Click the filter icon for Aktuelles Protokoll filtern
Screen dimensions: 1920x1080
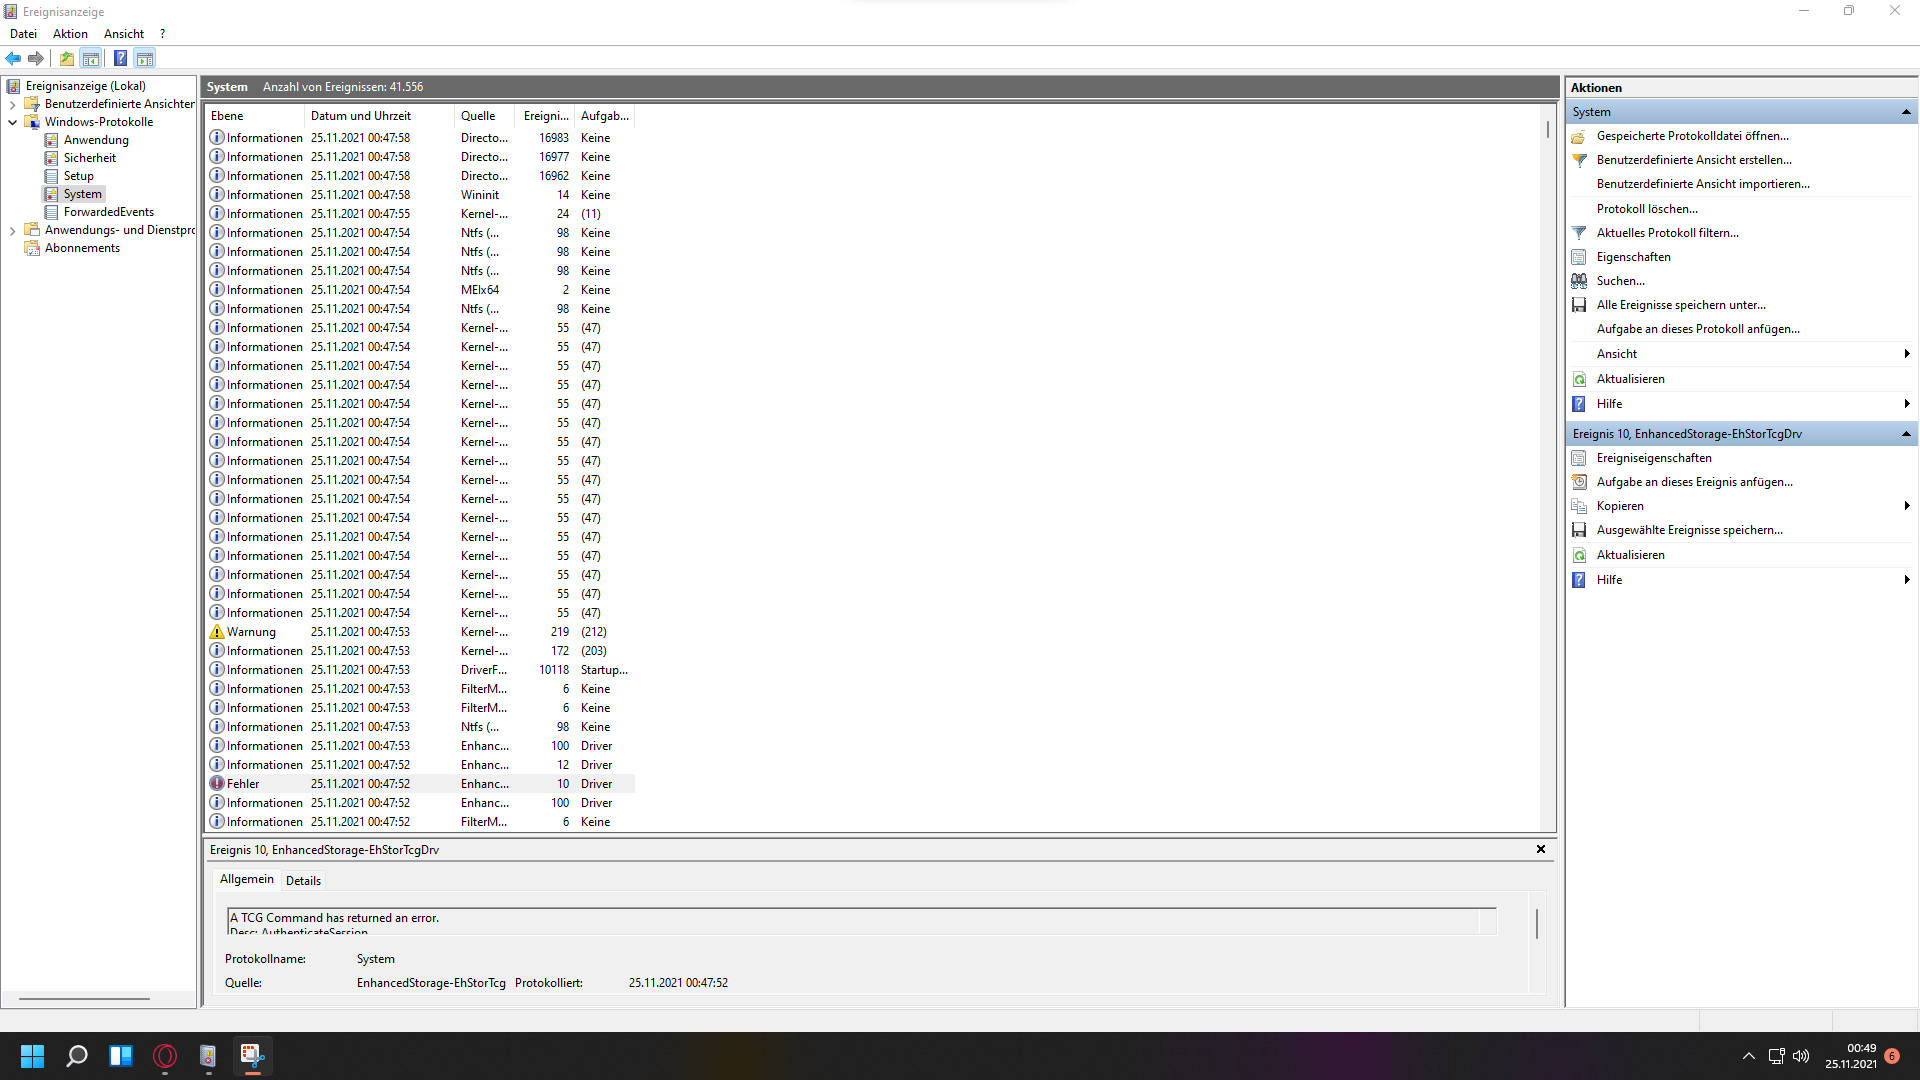1579,233
